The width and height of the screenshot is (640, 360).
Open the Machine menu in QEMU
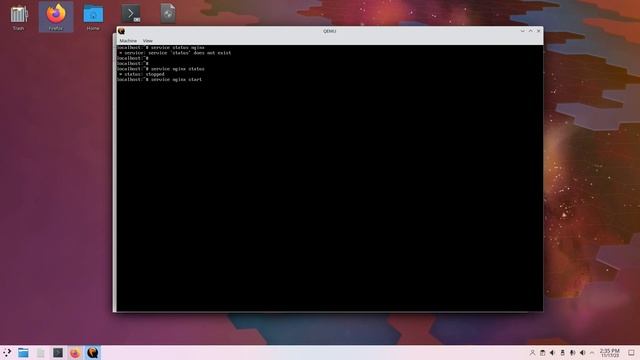coord(128,41)
